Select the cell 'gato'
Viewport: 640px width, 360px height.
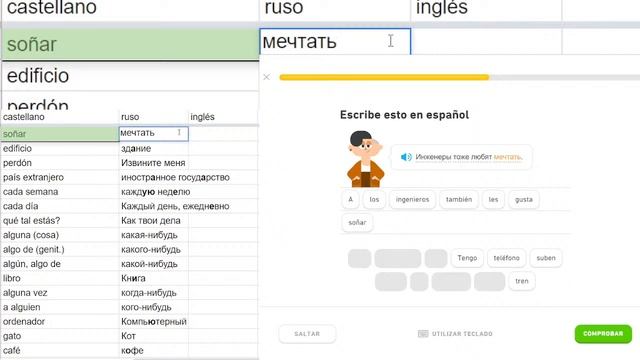click(x=60, y=336)
